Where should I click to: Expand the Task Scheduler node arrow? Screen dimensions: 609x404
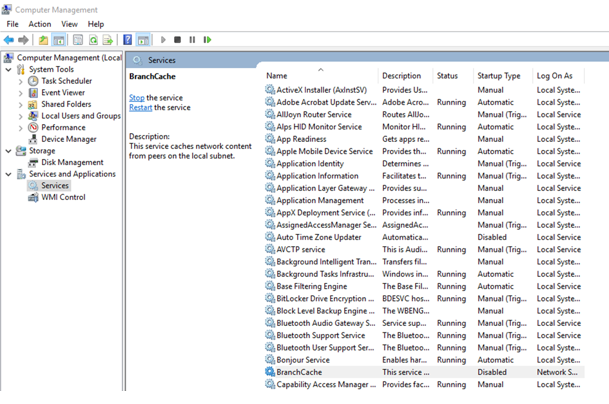21,81
